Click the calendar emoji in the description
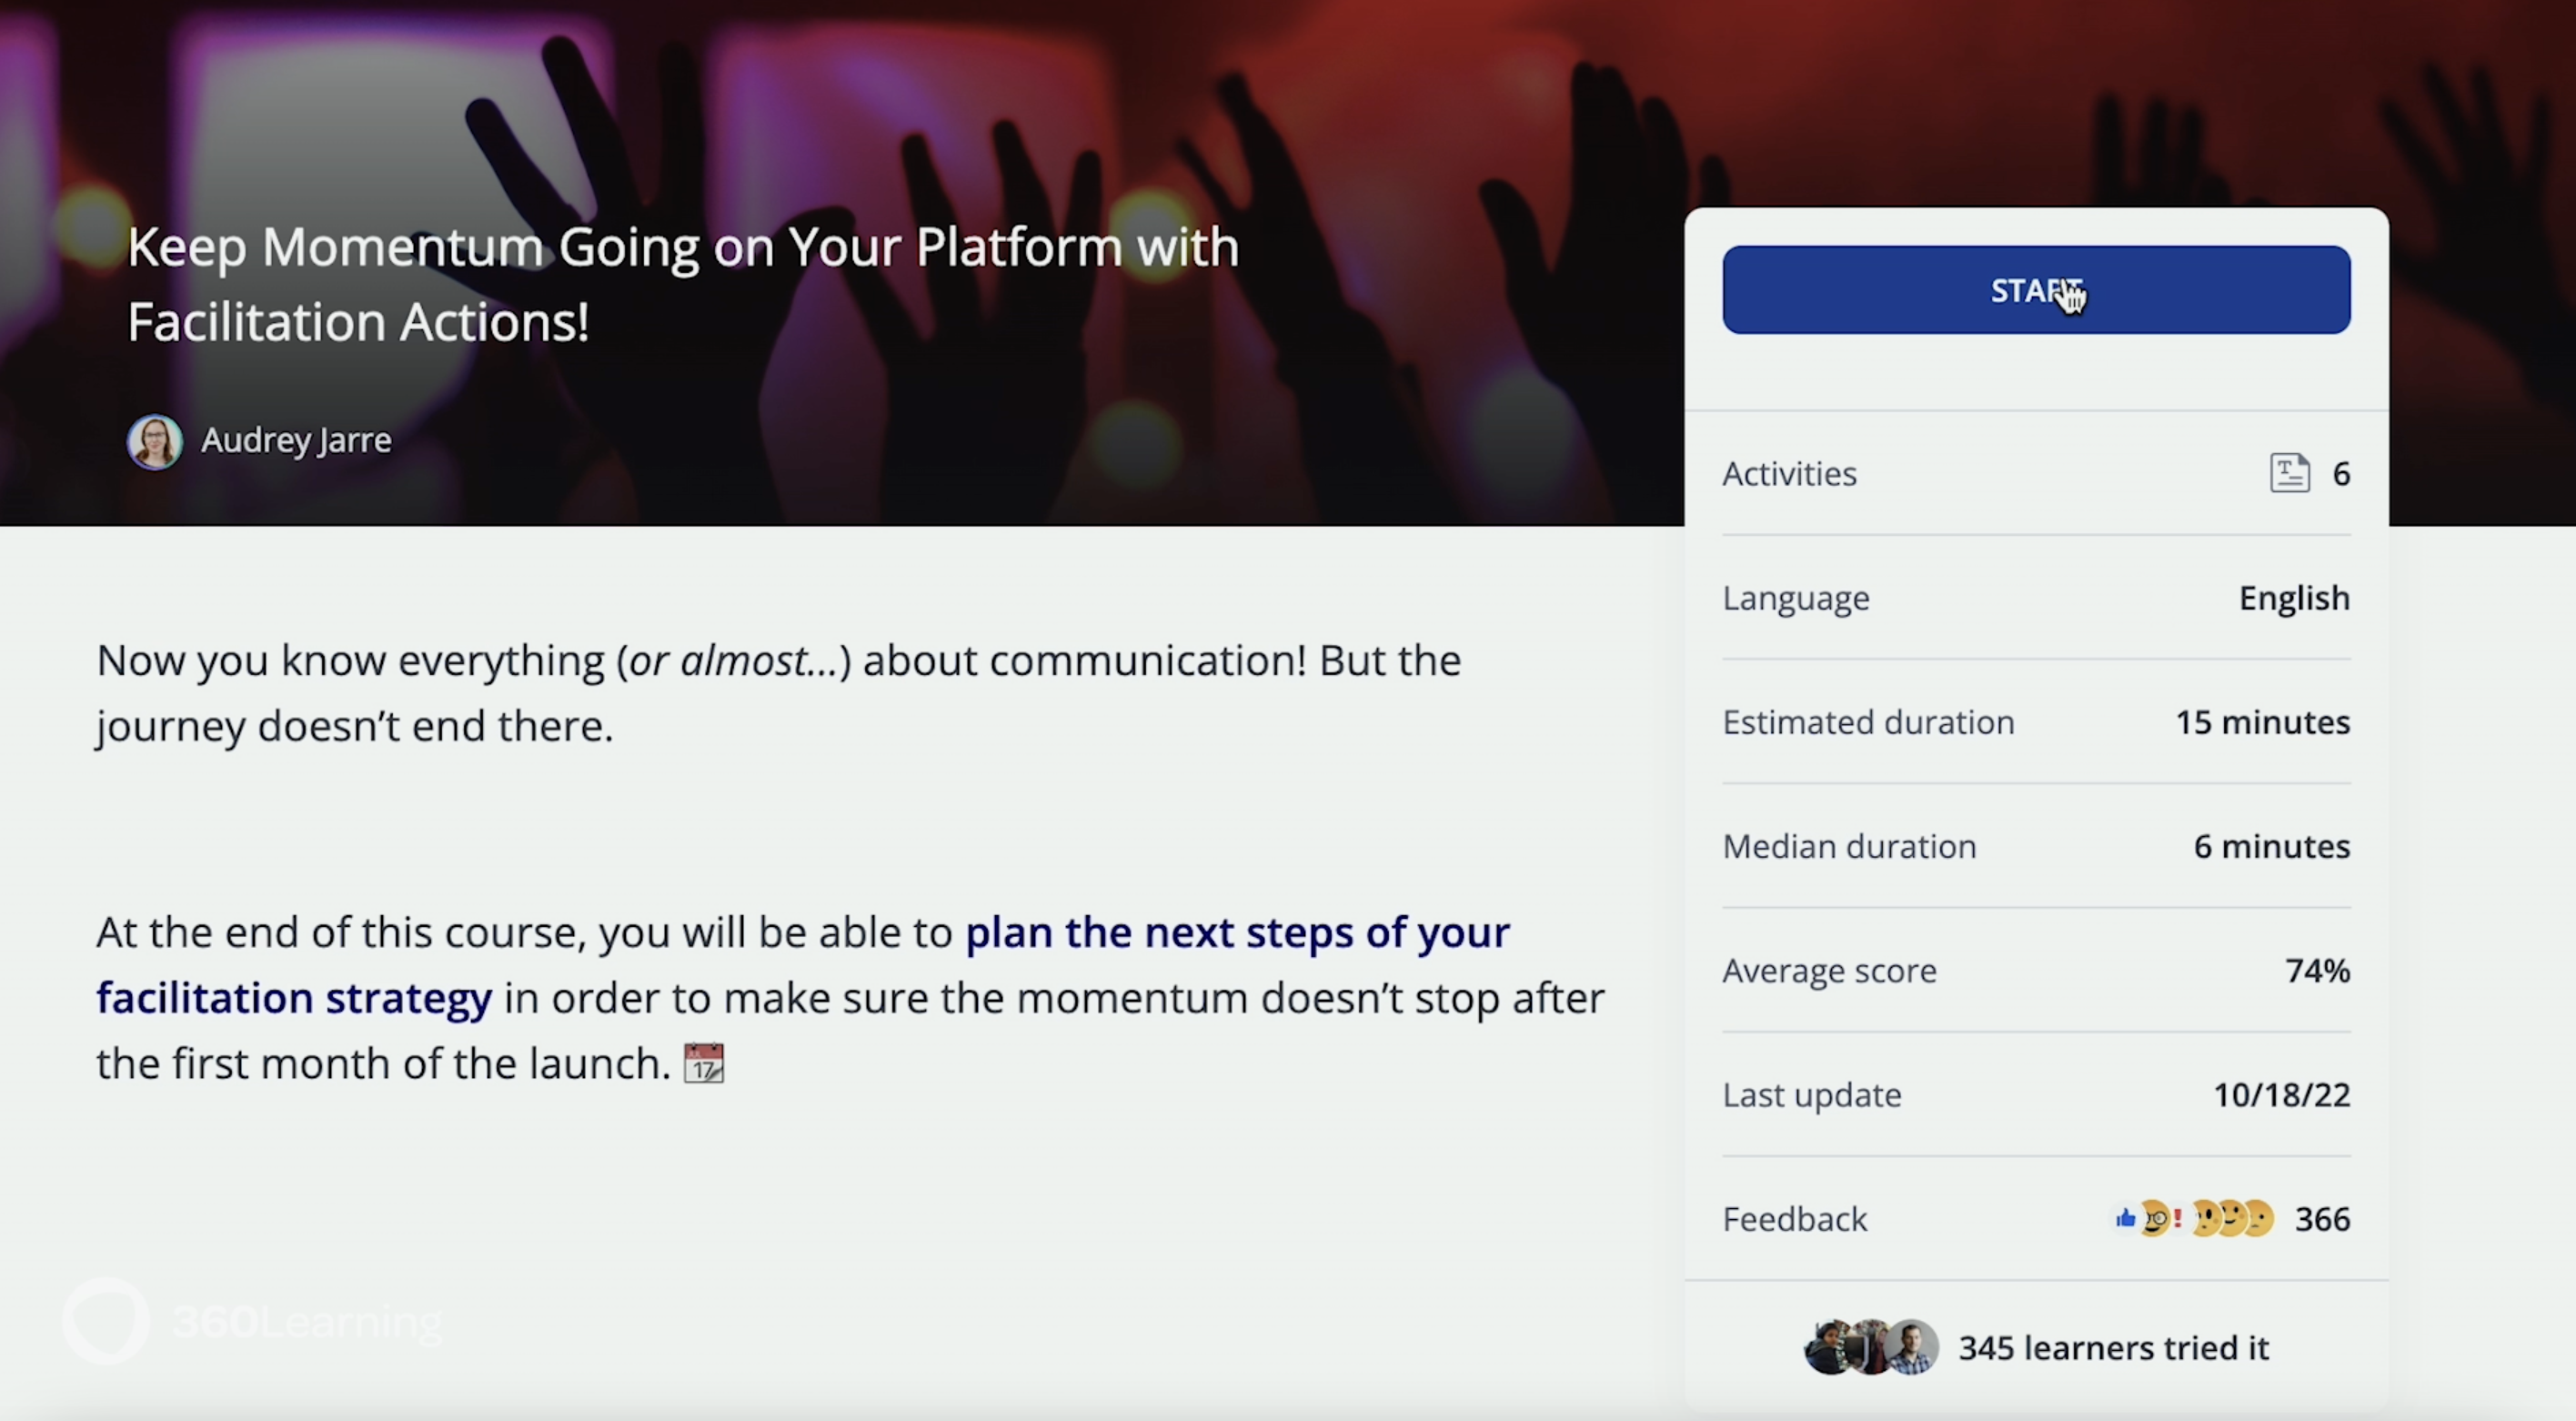 point(703,1063)
